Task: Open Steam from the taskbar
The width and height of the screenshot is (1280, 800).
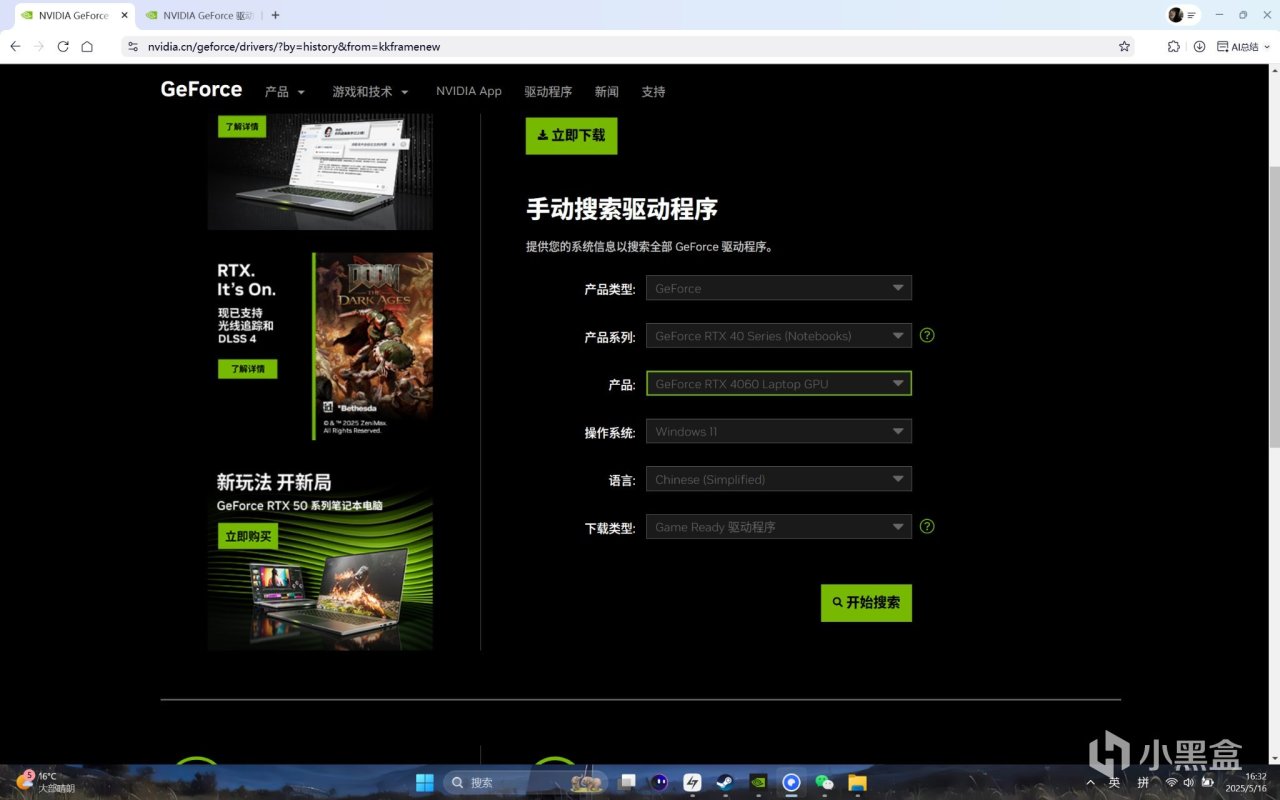Action: click(x=725, y=782)
